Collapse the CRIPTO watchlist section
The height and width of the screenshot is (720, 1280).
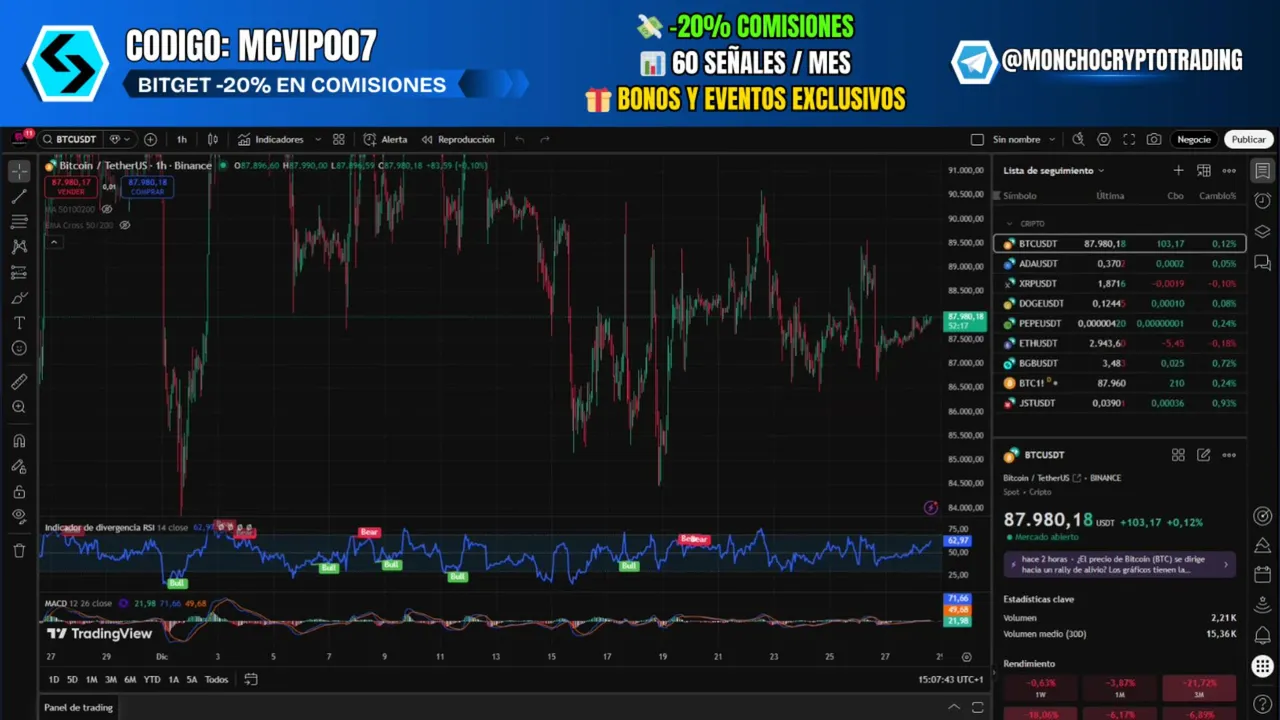1009,224
